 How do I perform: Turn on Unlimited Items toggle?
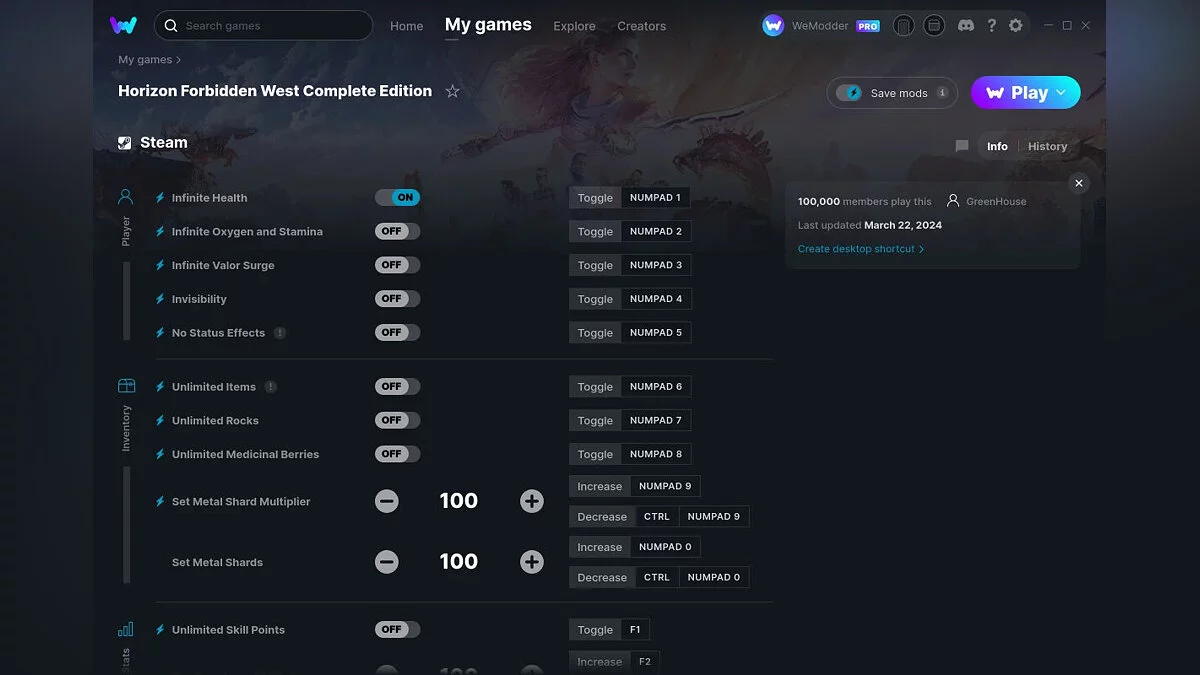[x=398, y=386]
